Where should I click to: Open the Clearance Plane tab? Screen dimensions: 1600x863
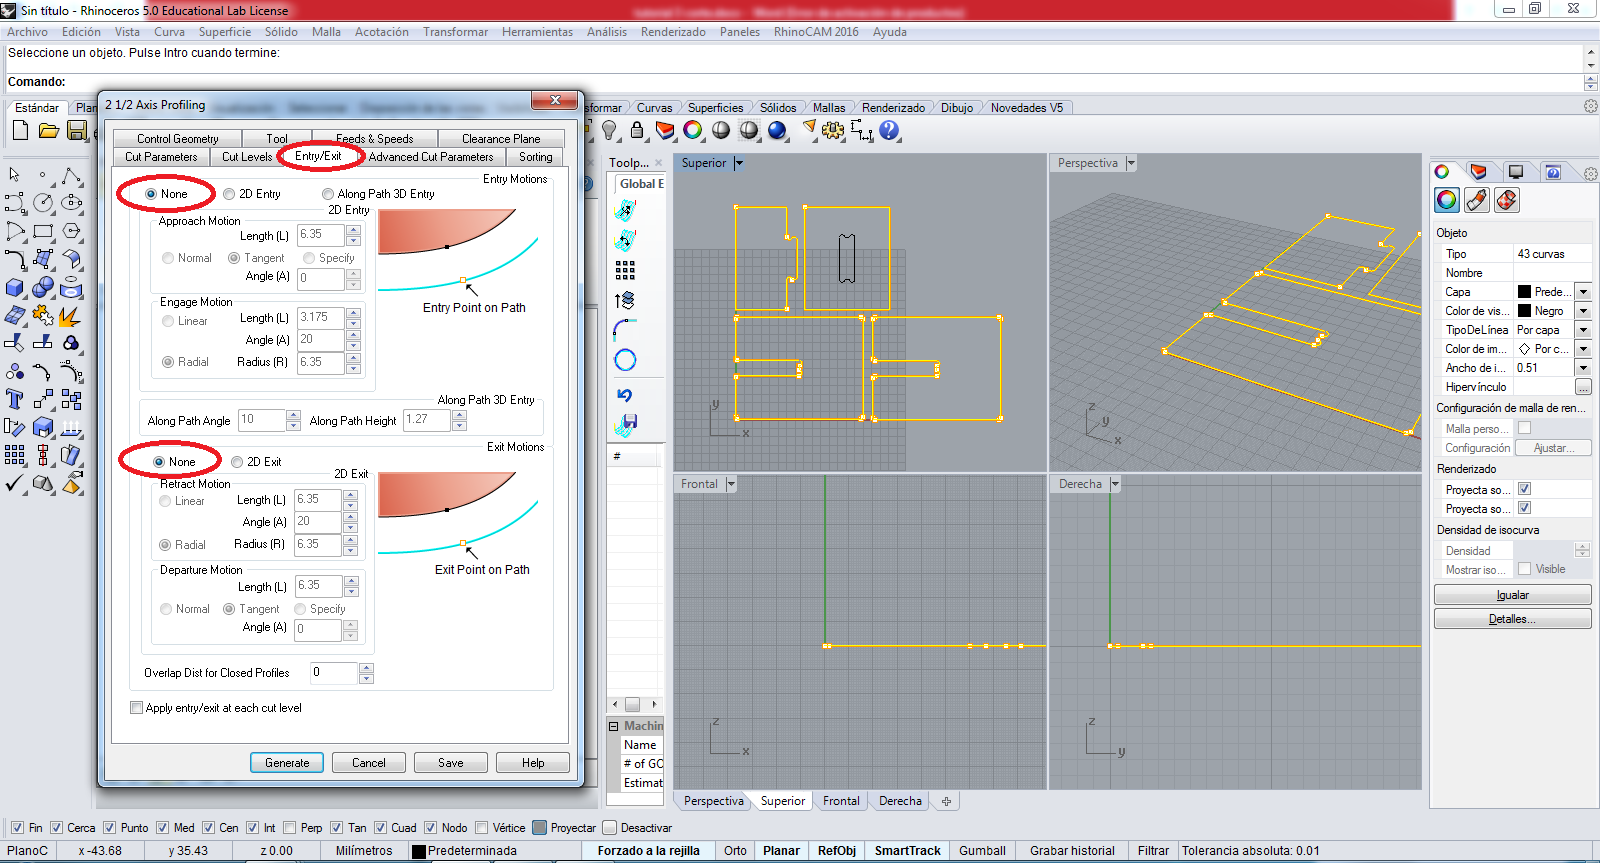(501, 139)
